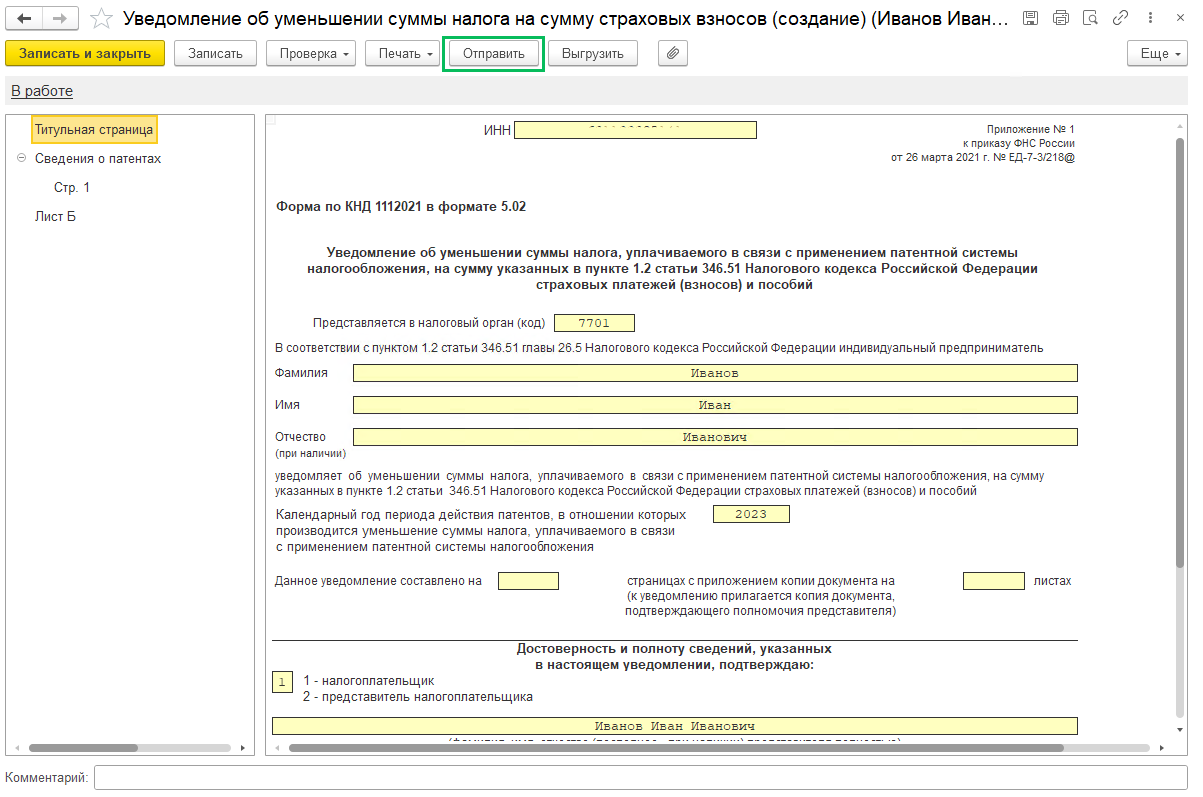
Task: Click the Записать button
Action: (x=215, y=54)
